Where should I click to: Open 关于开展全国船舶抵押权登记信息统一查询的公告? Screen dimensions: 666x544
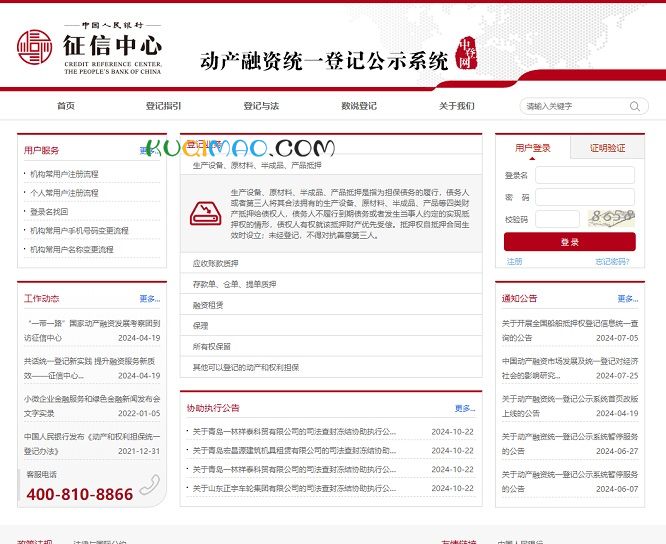click(x=570, y=330)
